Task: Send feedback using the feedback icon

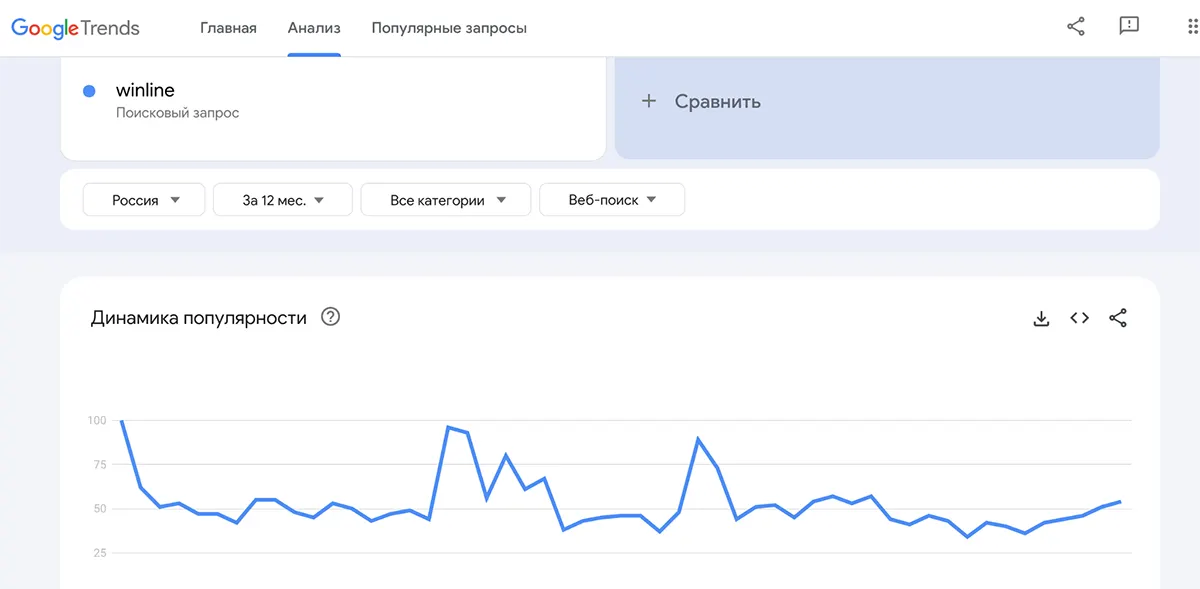Action: click(x=1129, y=27)
